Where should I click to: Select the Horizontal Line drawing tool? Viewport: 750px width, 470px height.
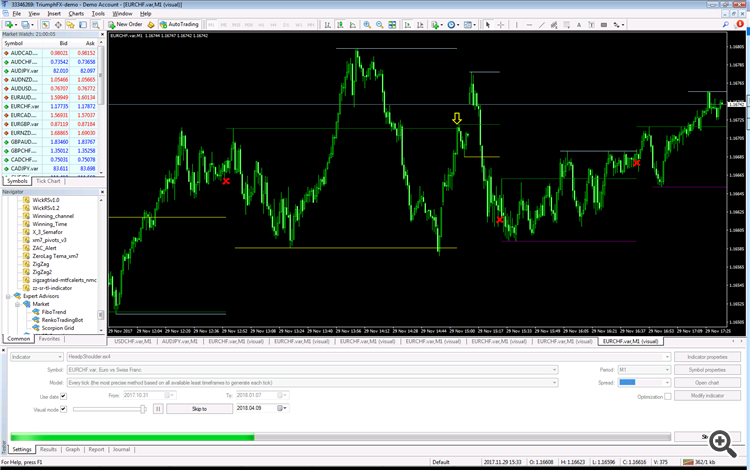tap(529, 24)
